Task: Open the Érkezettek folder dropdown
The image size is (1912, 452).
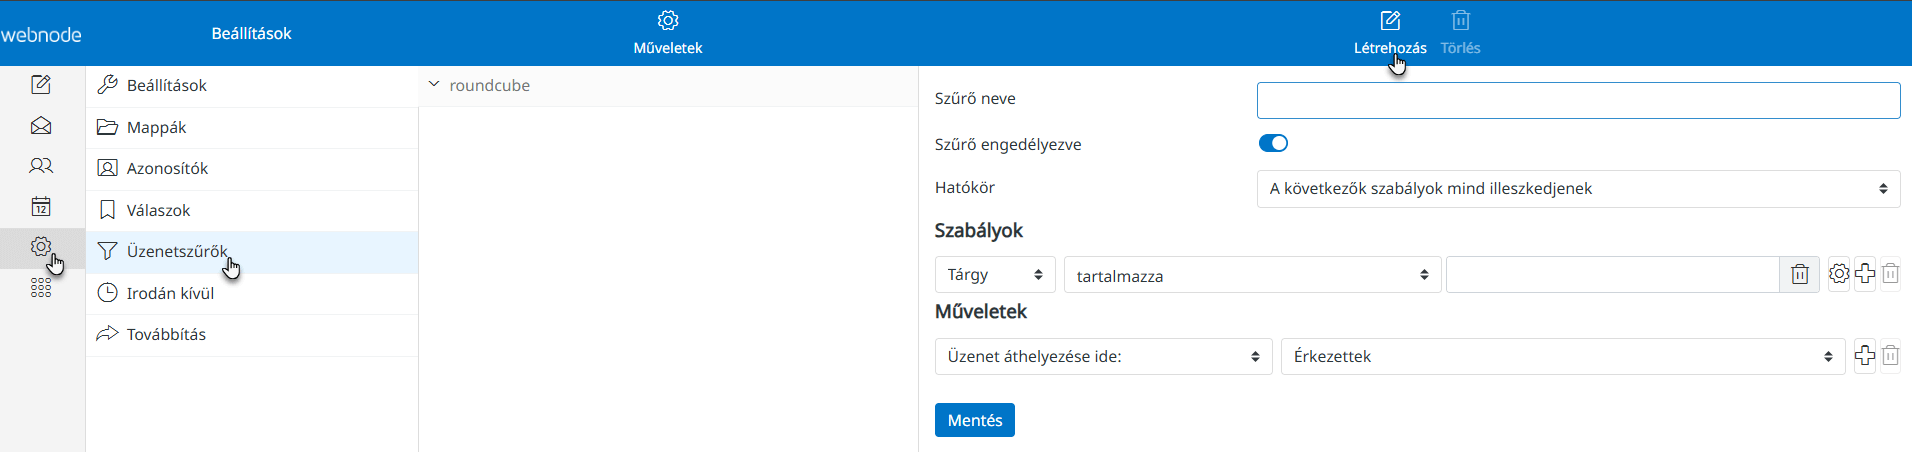Action: pyautogui.click(x=1562, y=357)
